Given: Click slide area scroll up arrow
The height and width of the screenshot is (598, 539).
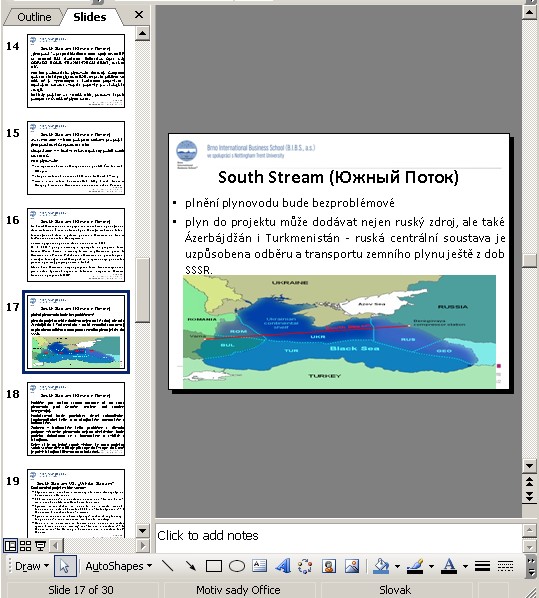Looking at the screenshot, I should pos(529,13).
